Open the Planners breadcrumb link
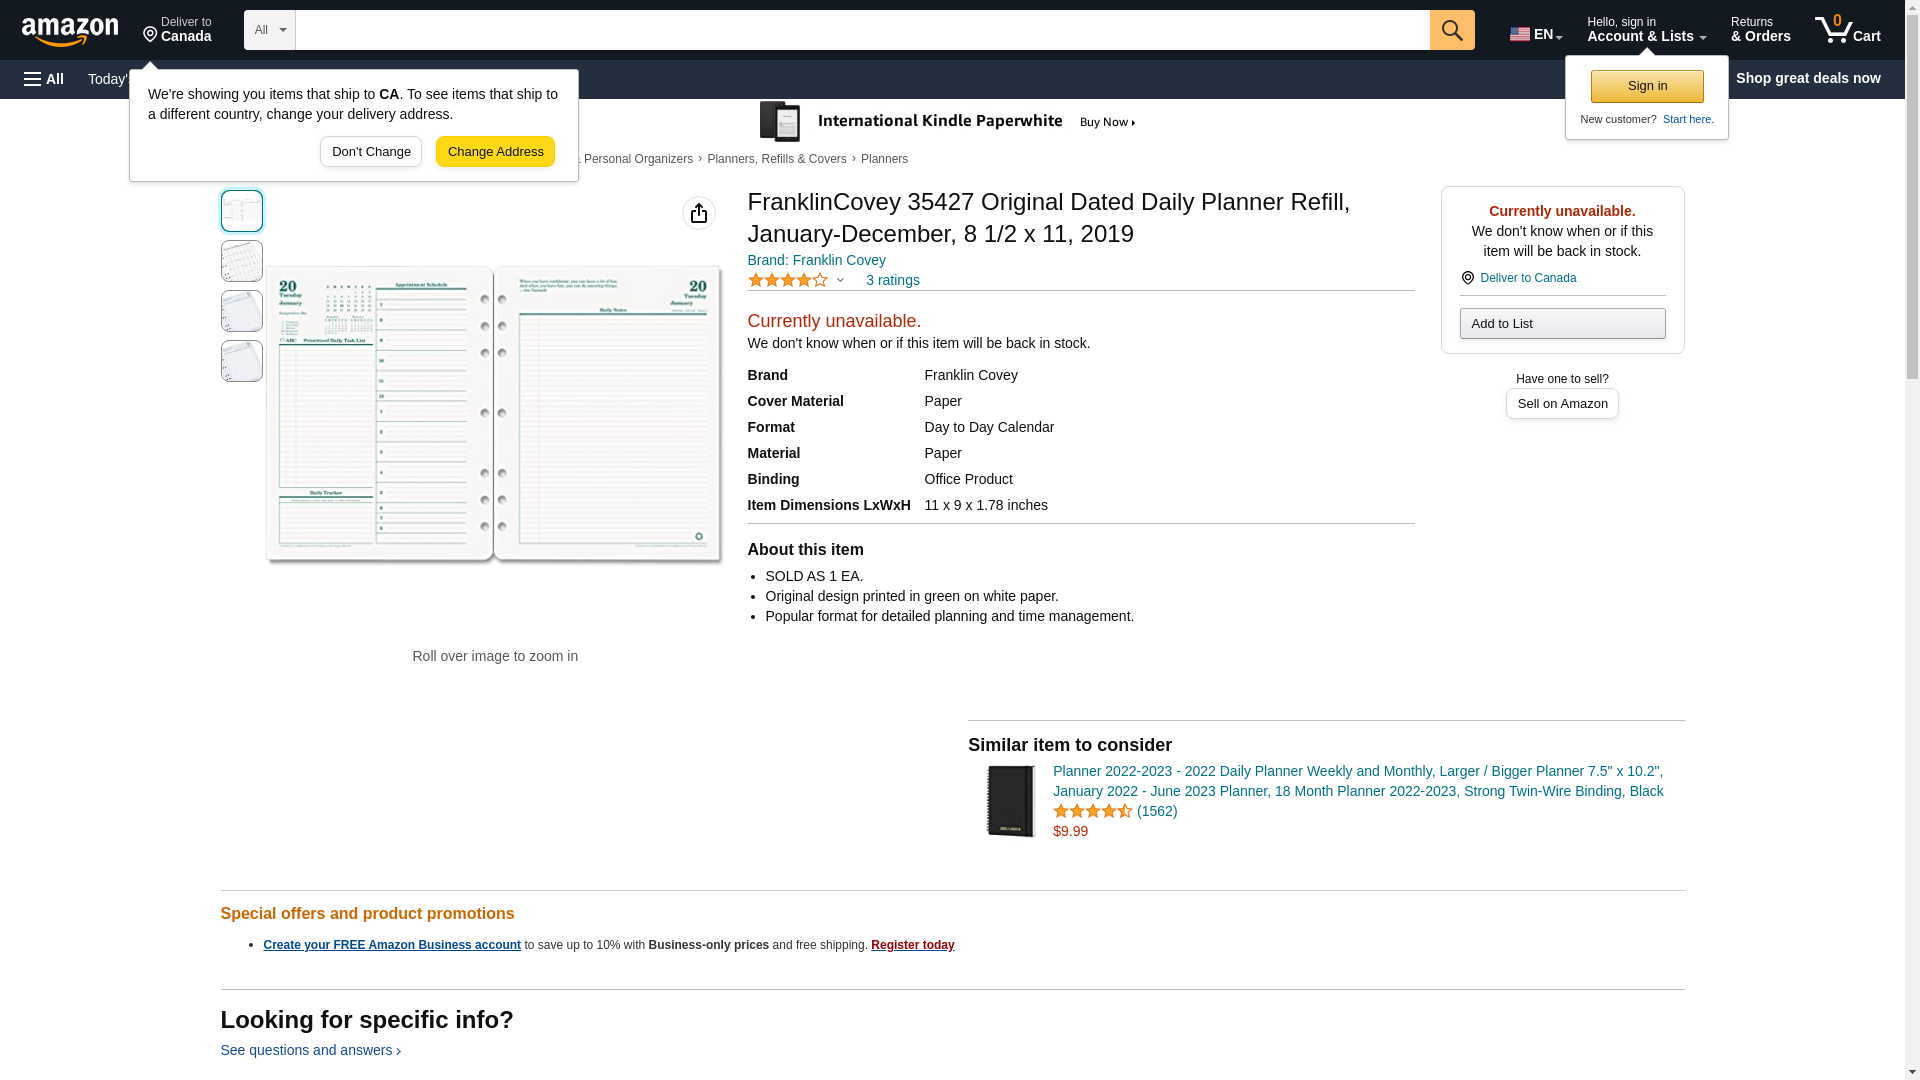 pyautogui.click(x=884, y=159)
